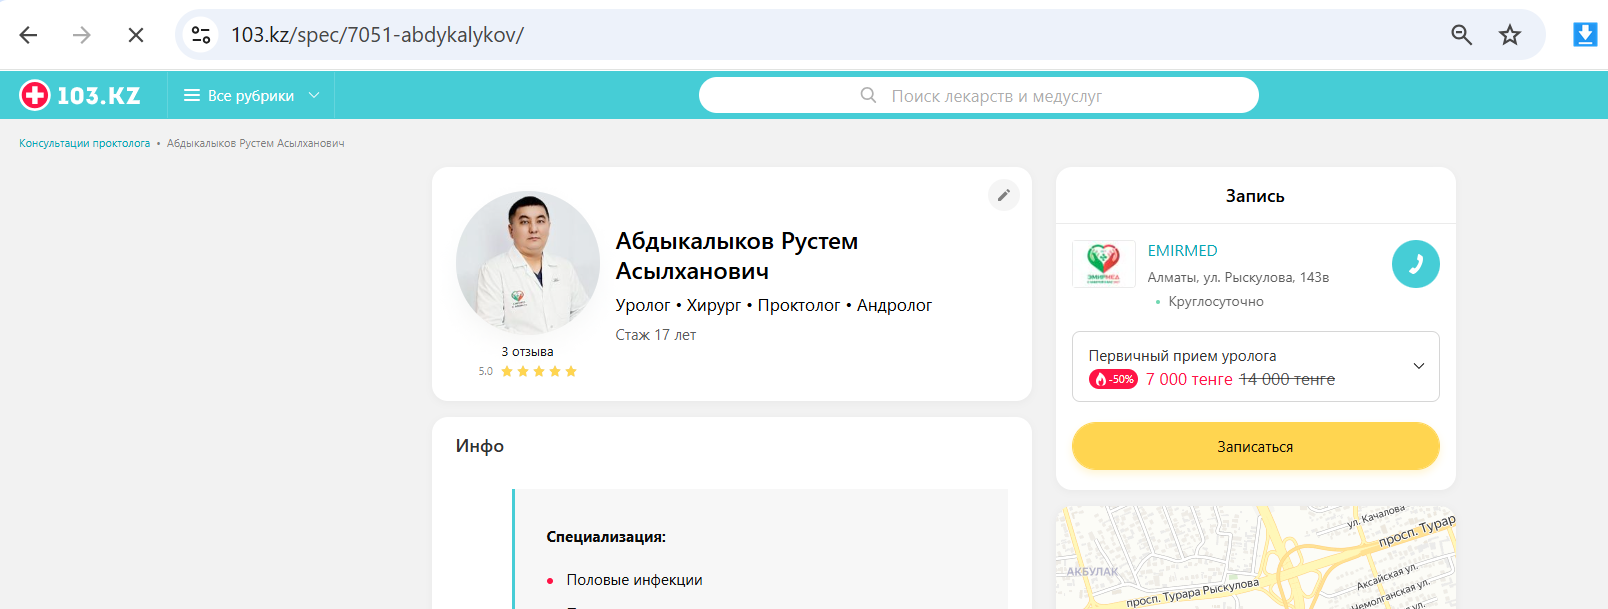This screenshot has height=609, width=1608.
Task: Go back to the previous page
Action: click(28, 35)
